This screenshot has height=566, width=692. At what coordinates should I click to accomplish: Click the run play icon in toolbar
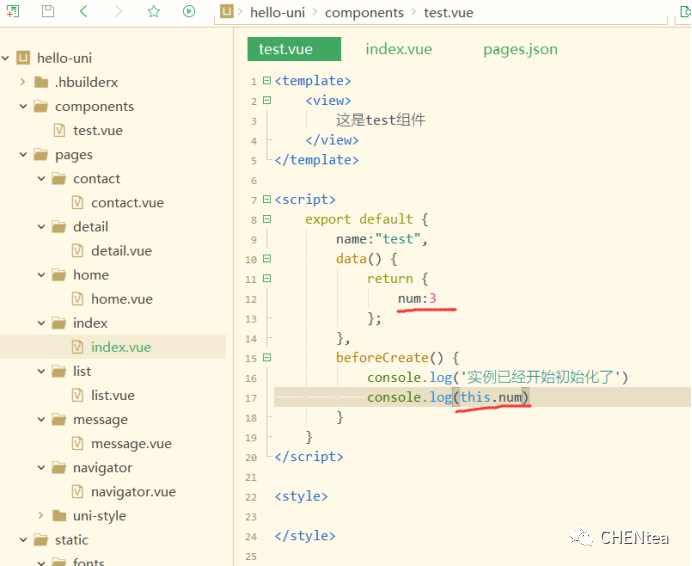coord(189,12)
